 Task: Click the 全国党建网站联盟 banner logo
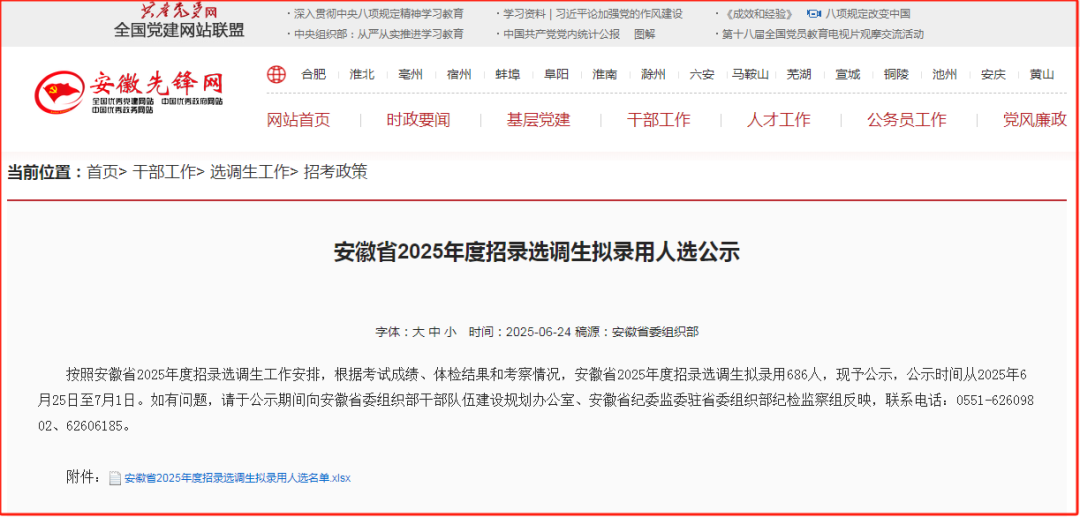coord(179,21)
